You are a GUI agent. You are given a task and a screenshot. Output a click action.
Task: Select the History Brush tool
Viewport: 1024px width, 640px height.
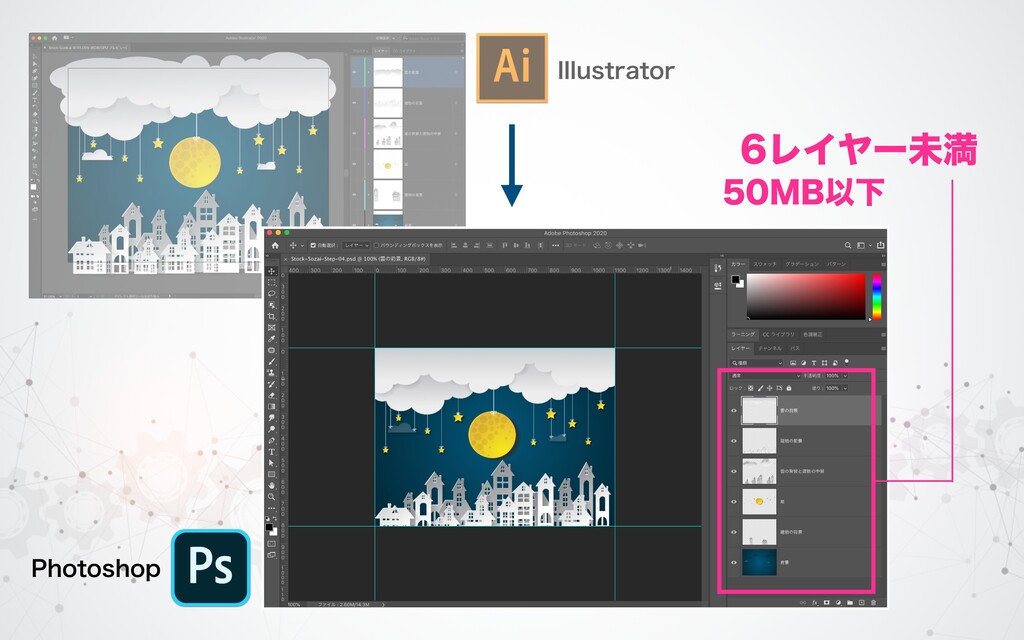tap(272, 384)
